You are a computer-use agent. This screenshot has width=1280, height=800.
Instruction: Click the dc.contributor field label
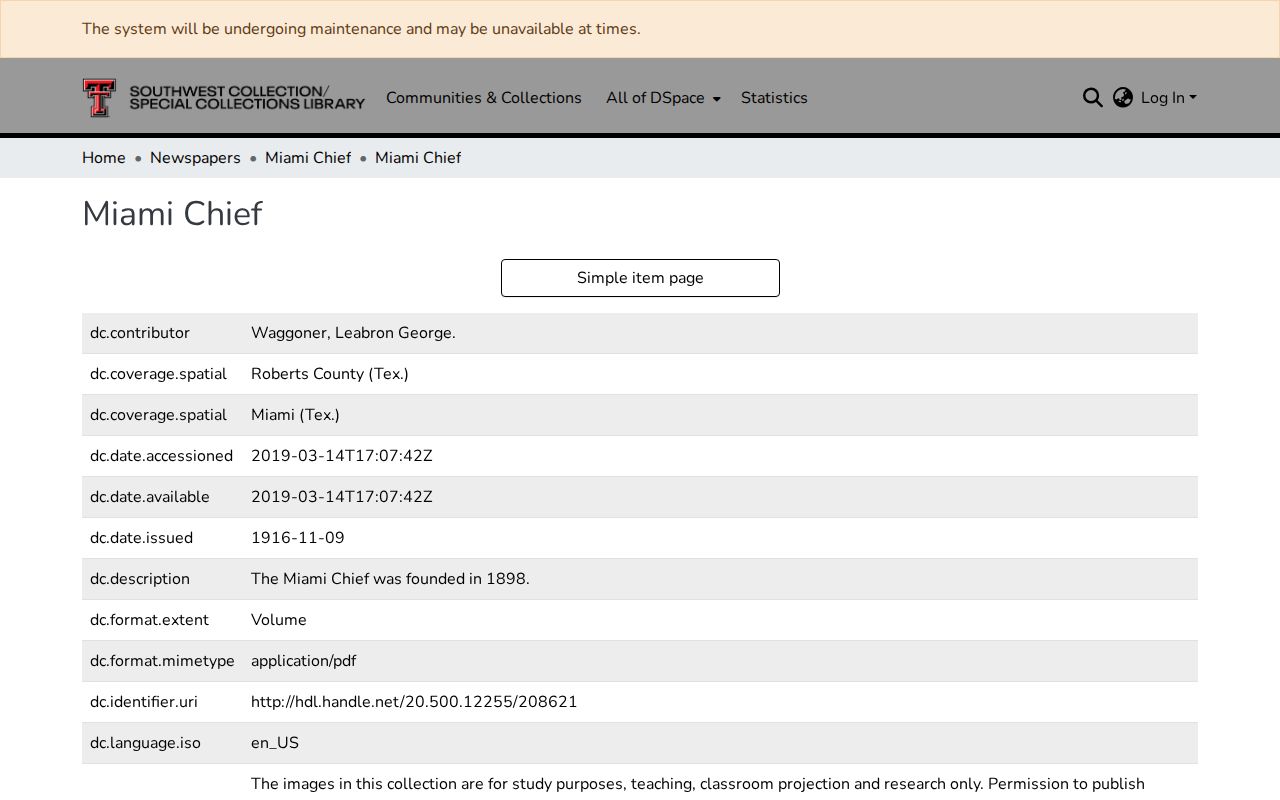tap(140, 333)
